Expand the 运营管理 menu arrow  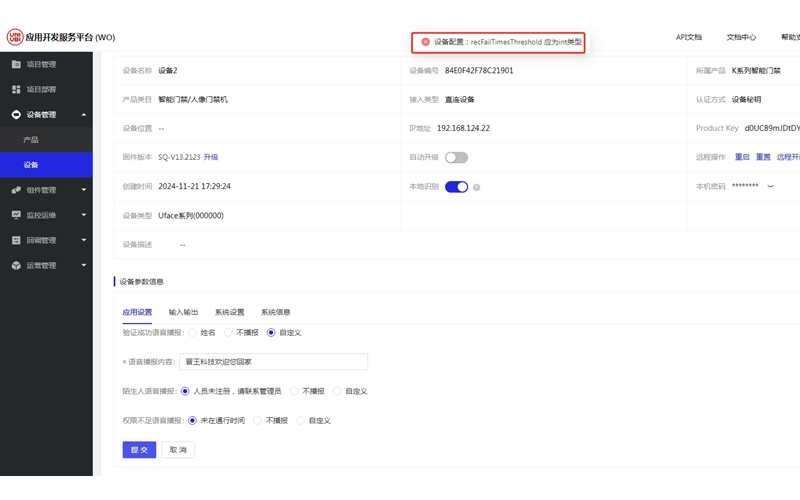pos(84,265)
